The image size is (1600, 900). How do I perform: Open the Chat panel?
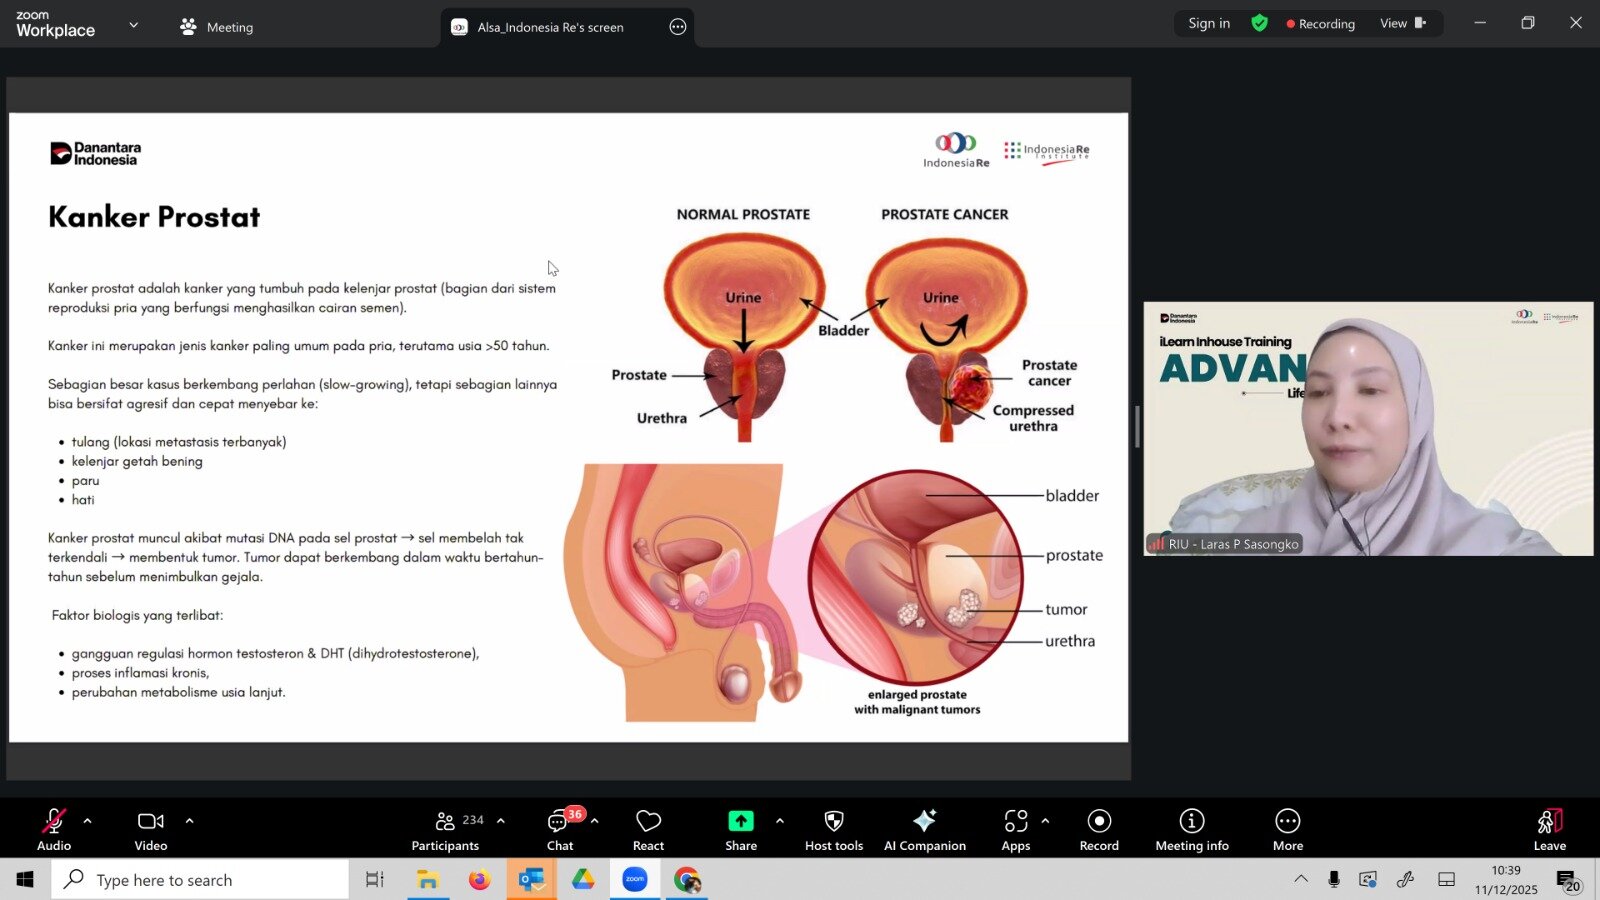559,830
